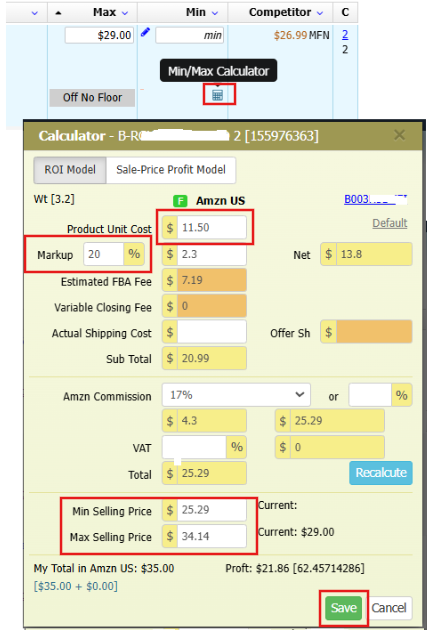Click the [$35.00 + $0.00] breakdown text
Image resolution: width=427 pixels, height=630 pixels.
tap(76, 586)
